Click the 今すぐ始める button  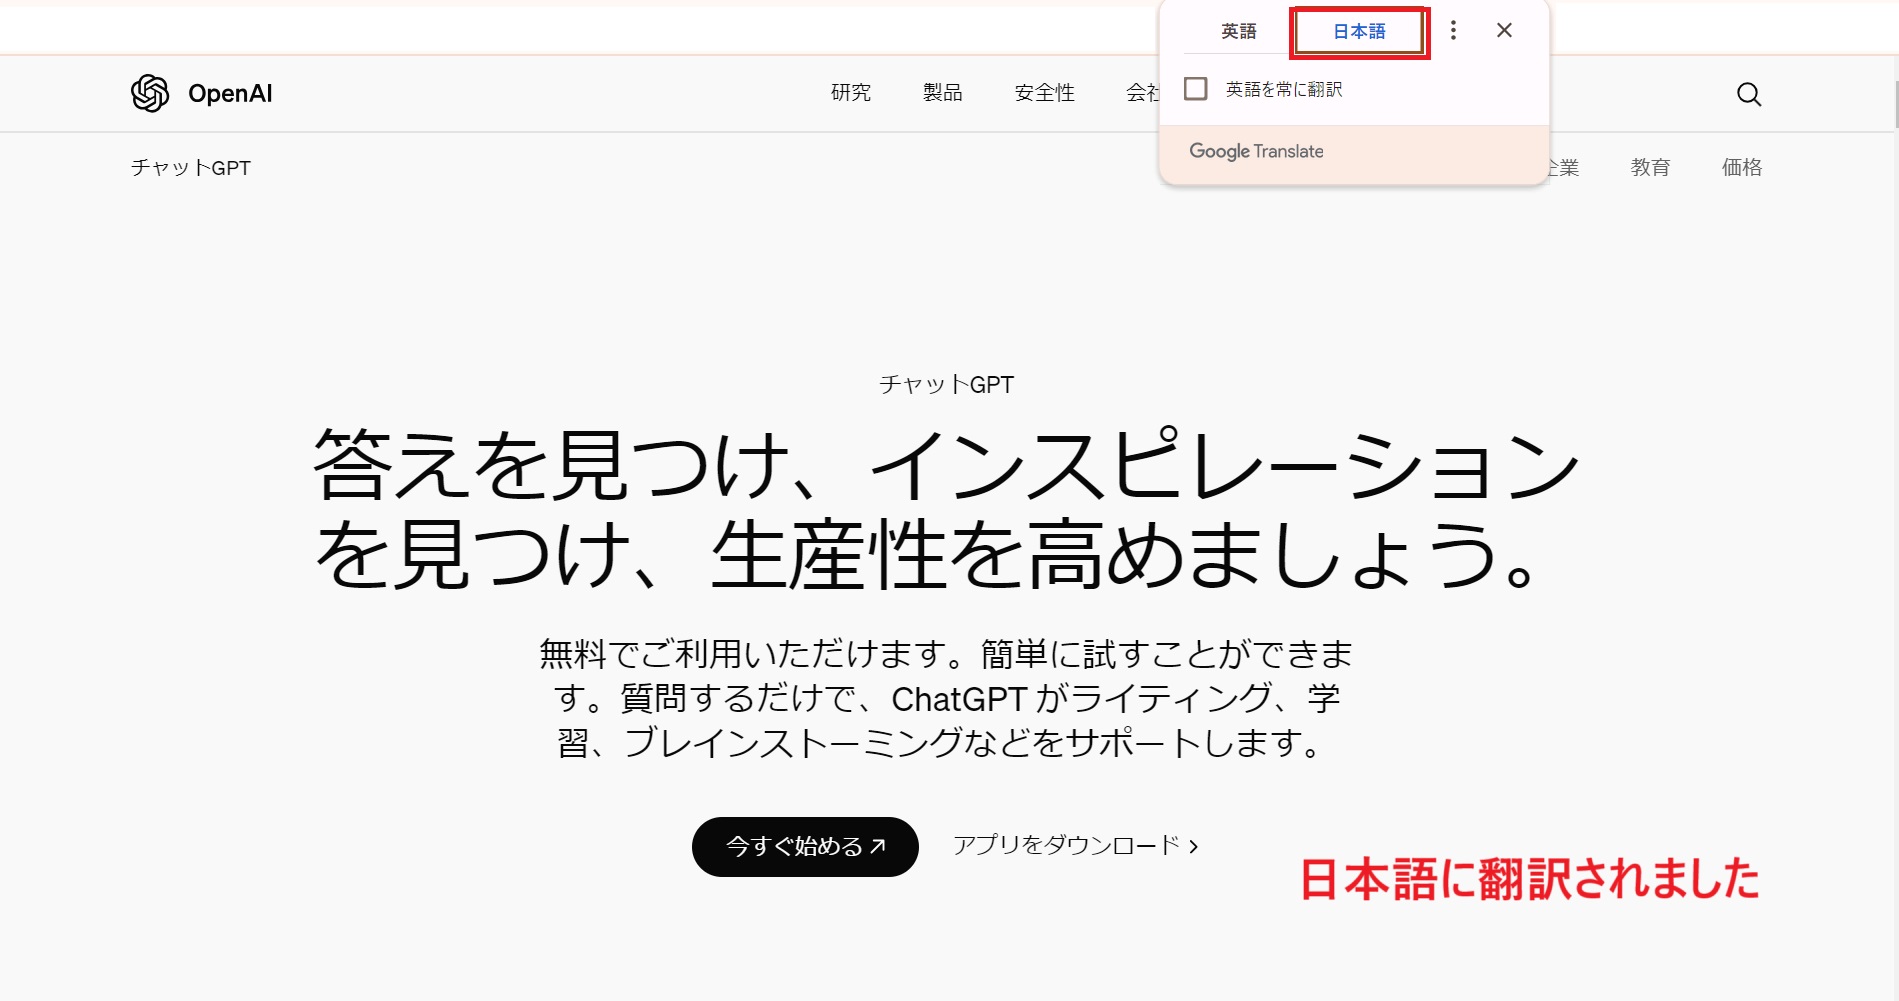click(x=805, y=847)
